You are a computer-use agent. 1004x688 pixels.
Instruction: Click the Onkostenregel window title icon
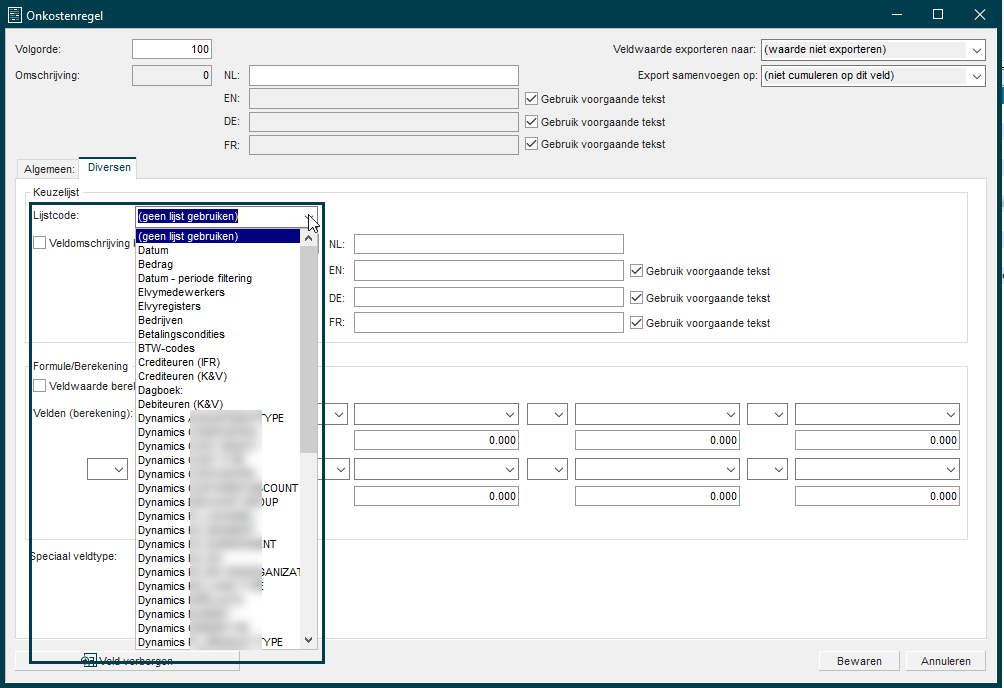pos(14,15)
